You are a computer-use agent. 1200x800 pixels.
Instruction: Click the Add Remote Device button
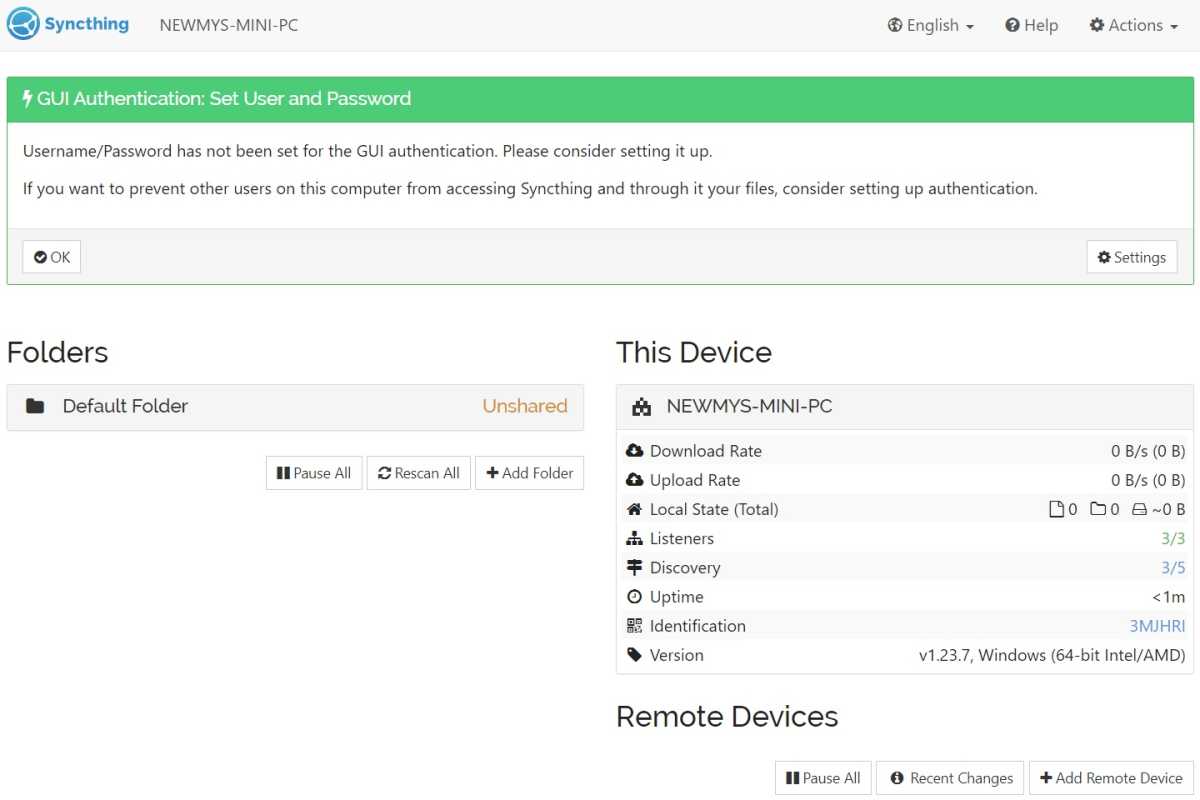click(x=1111, y=778)
